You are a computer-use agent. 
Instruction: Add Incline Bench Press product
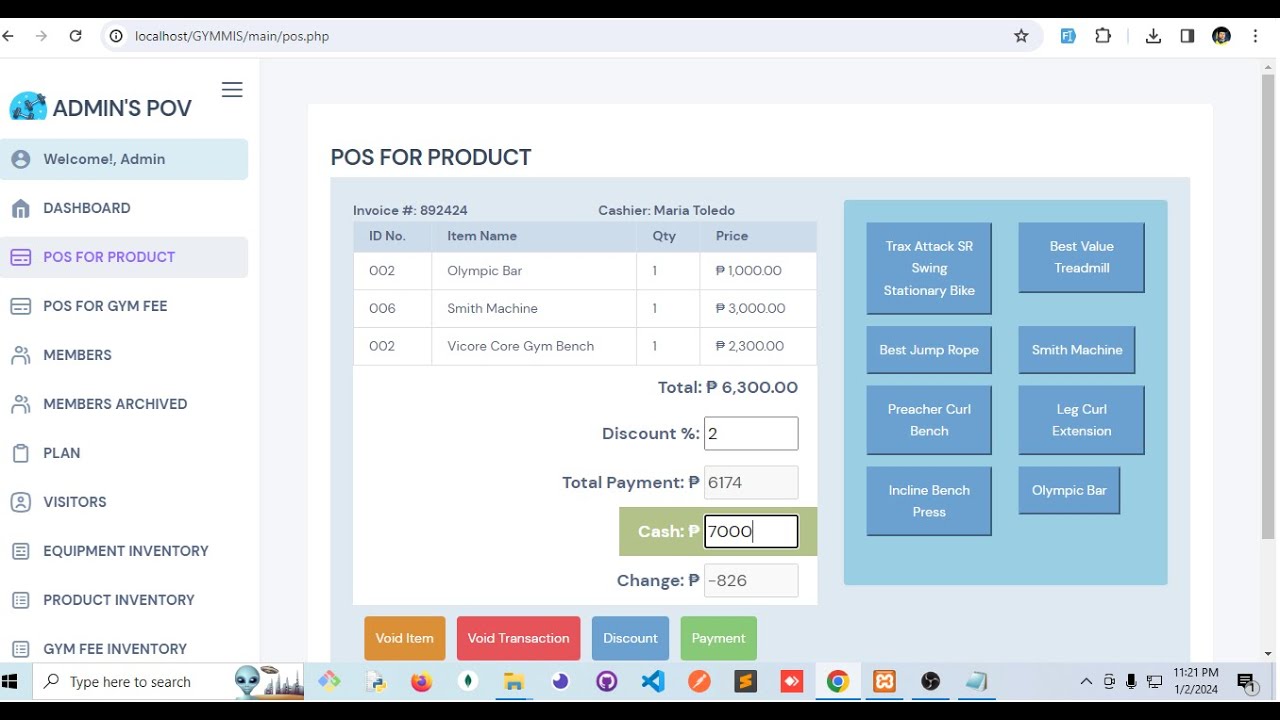[929, 501]
